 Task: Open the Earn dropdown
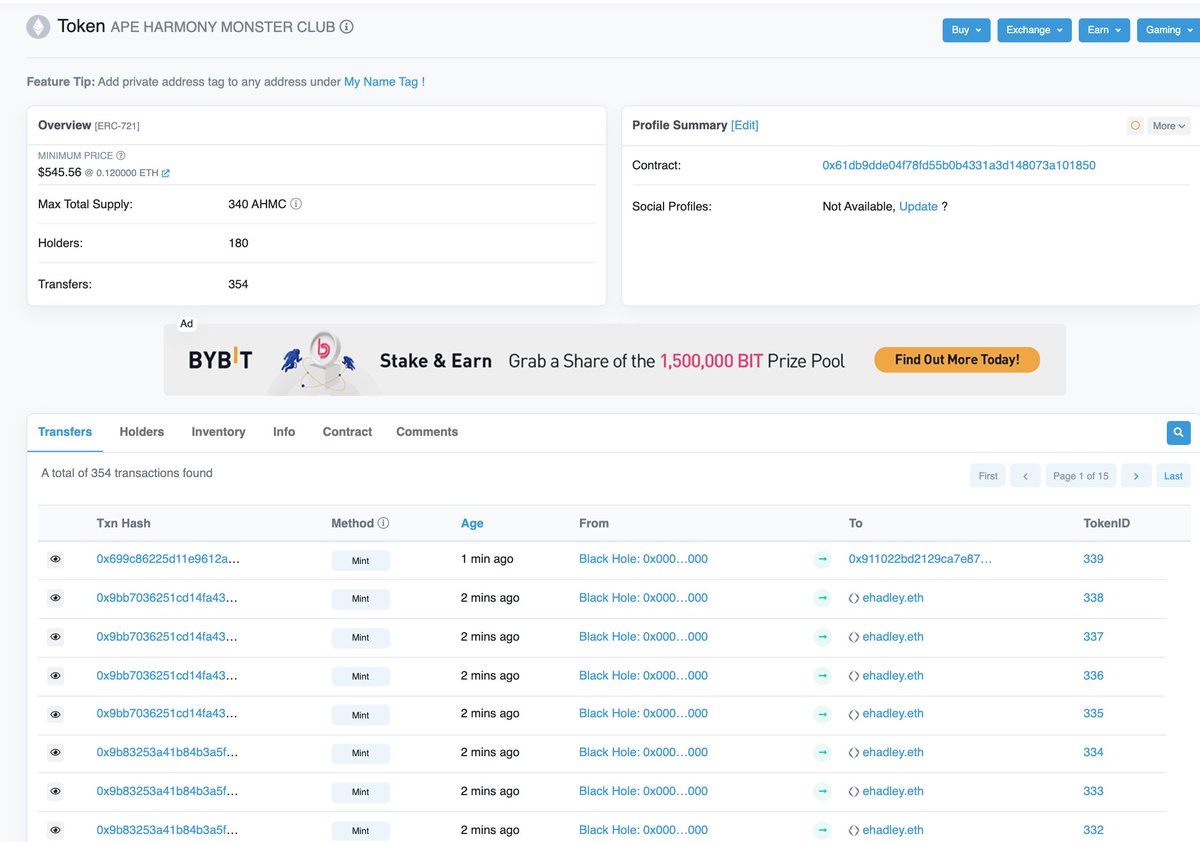point(1104,30)
